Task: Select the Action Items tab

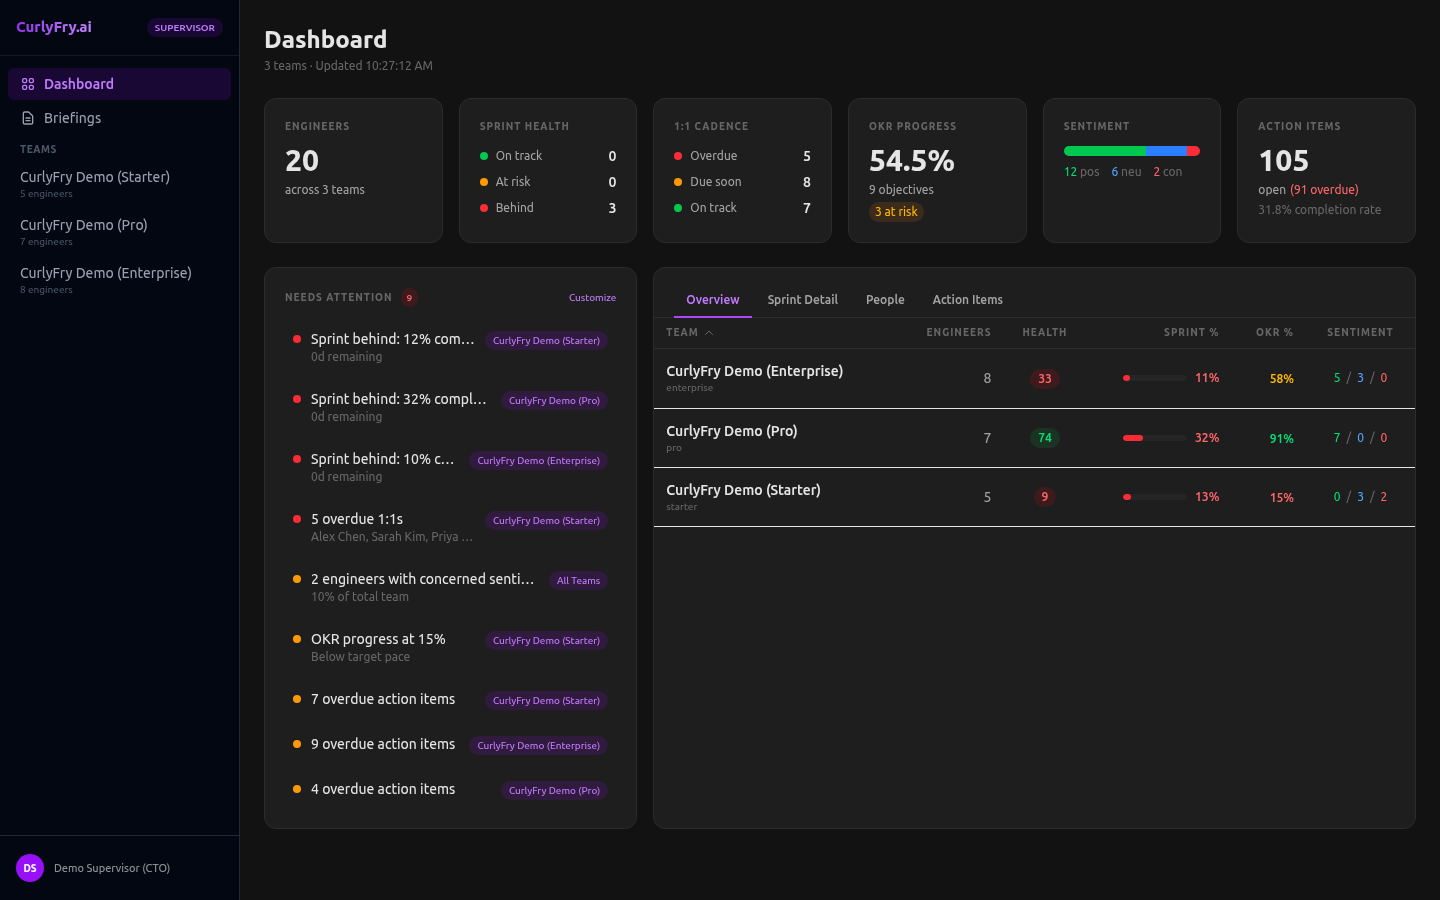Action: pyautogui.click(x=967, y=299)
